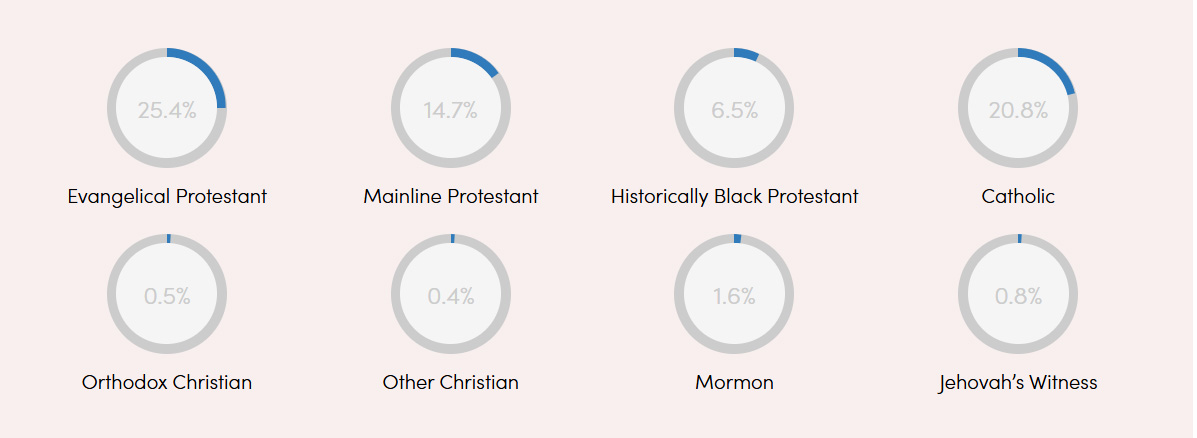Select the 6.5% value text
1197x438 pixels.
click(x=734, y=110)
